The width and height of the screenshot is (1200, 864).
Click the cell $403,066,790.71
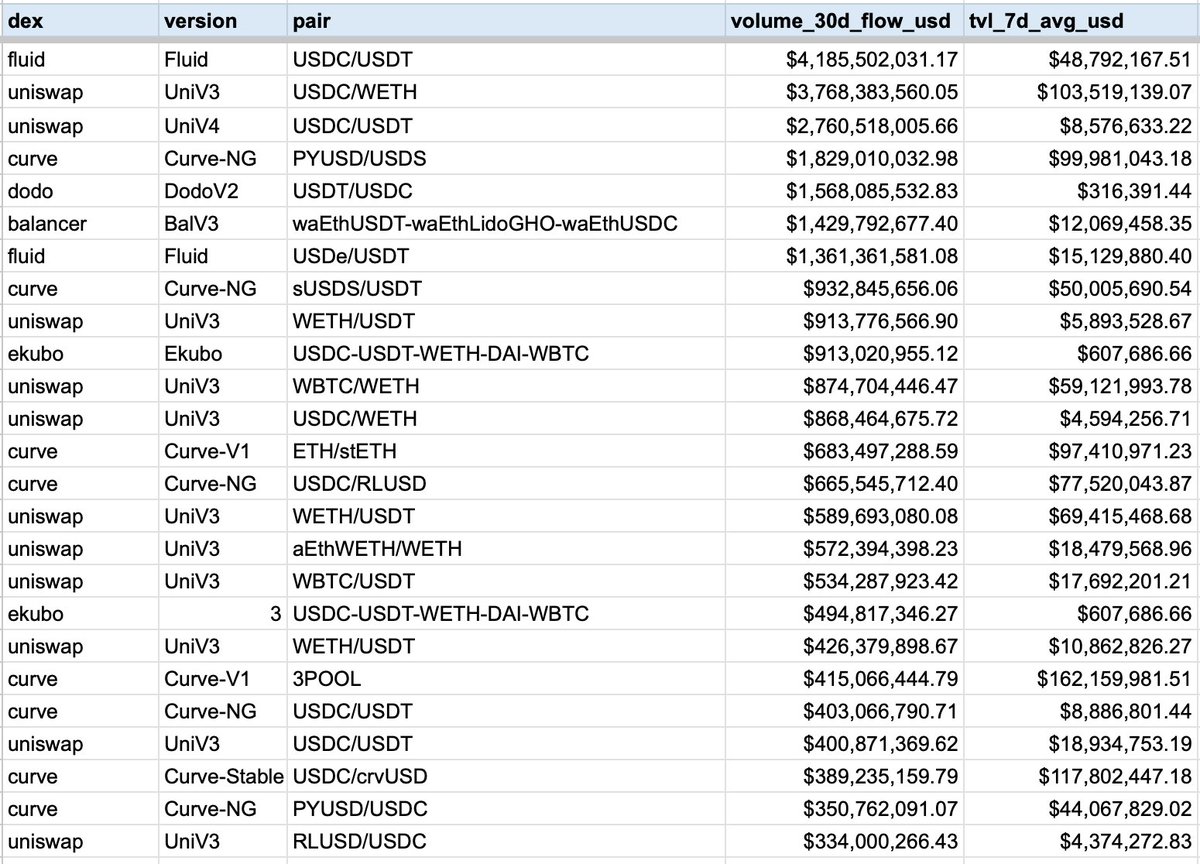click(846, 711)
